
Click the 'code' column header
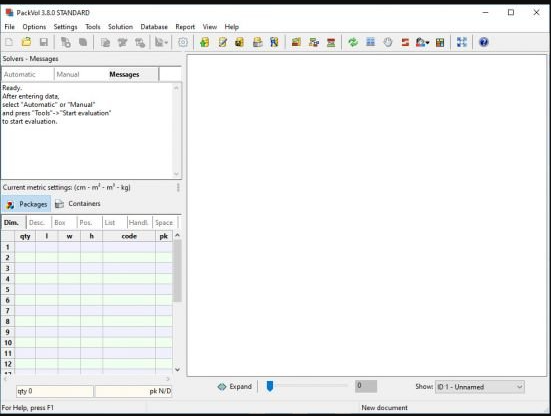129,236
